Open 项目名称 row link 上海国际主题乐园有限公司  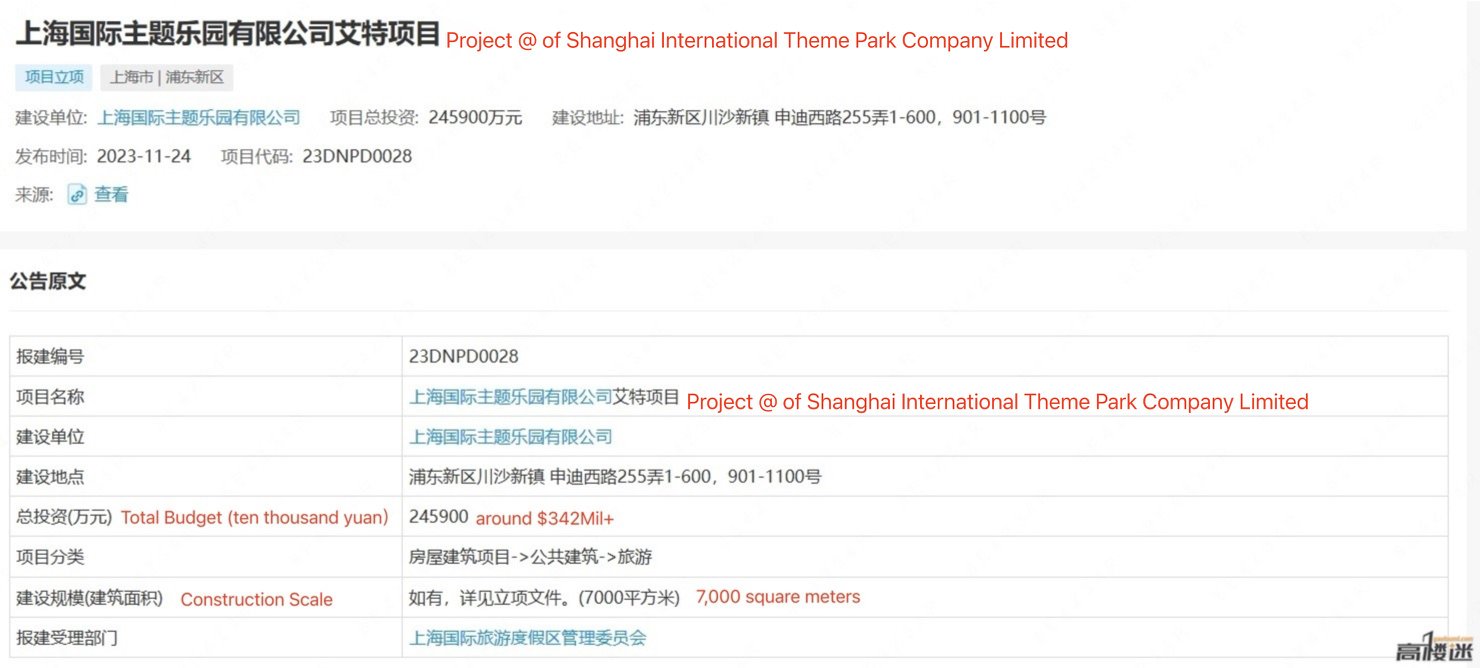tap(510, 397)
